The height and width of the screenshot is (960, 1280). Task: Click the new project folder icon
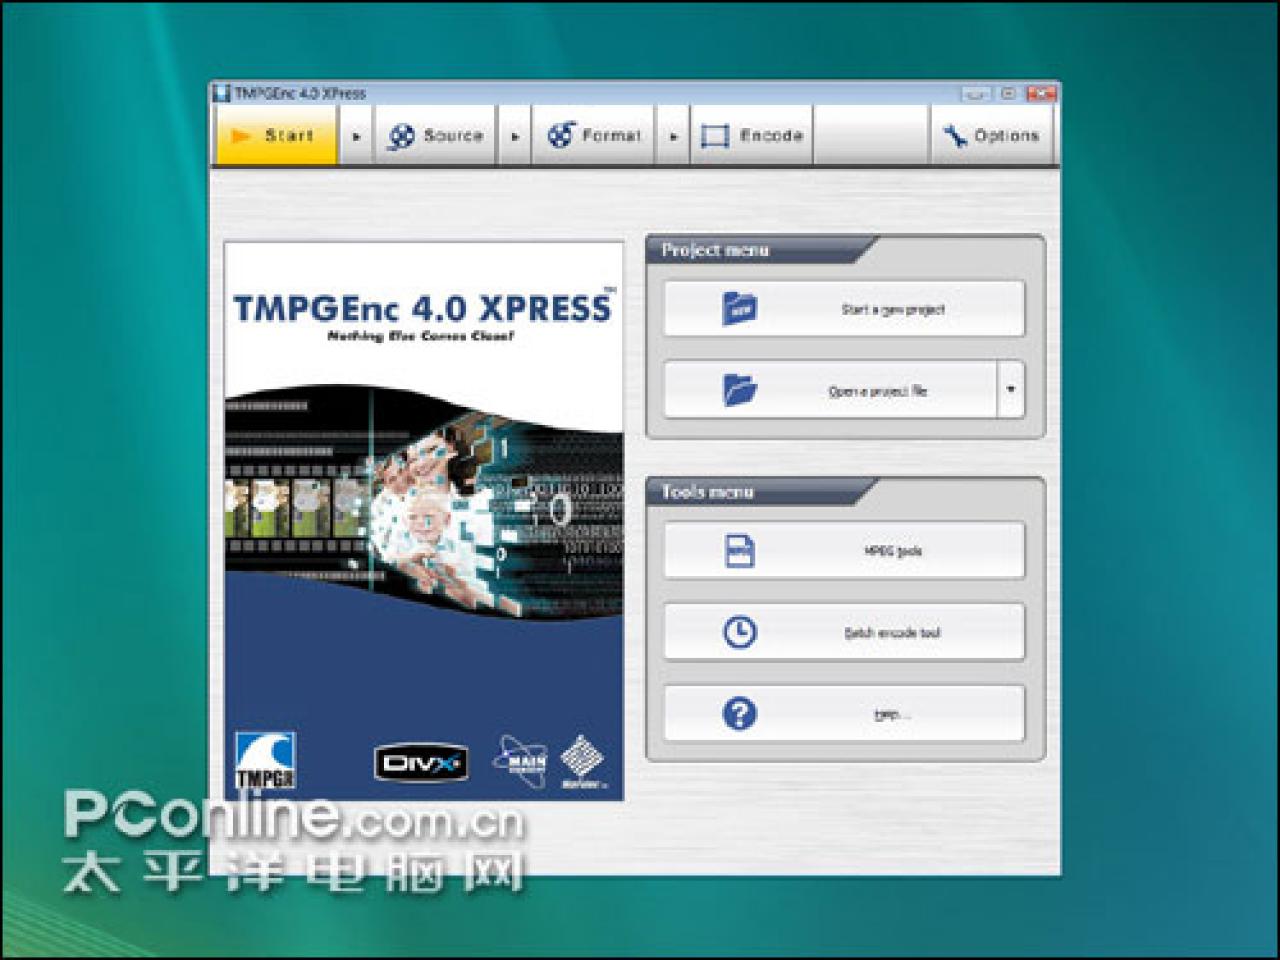pos(740,308)
